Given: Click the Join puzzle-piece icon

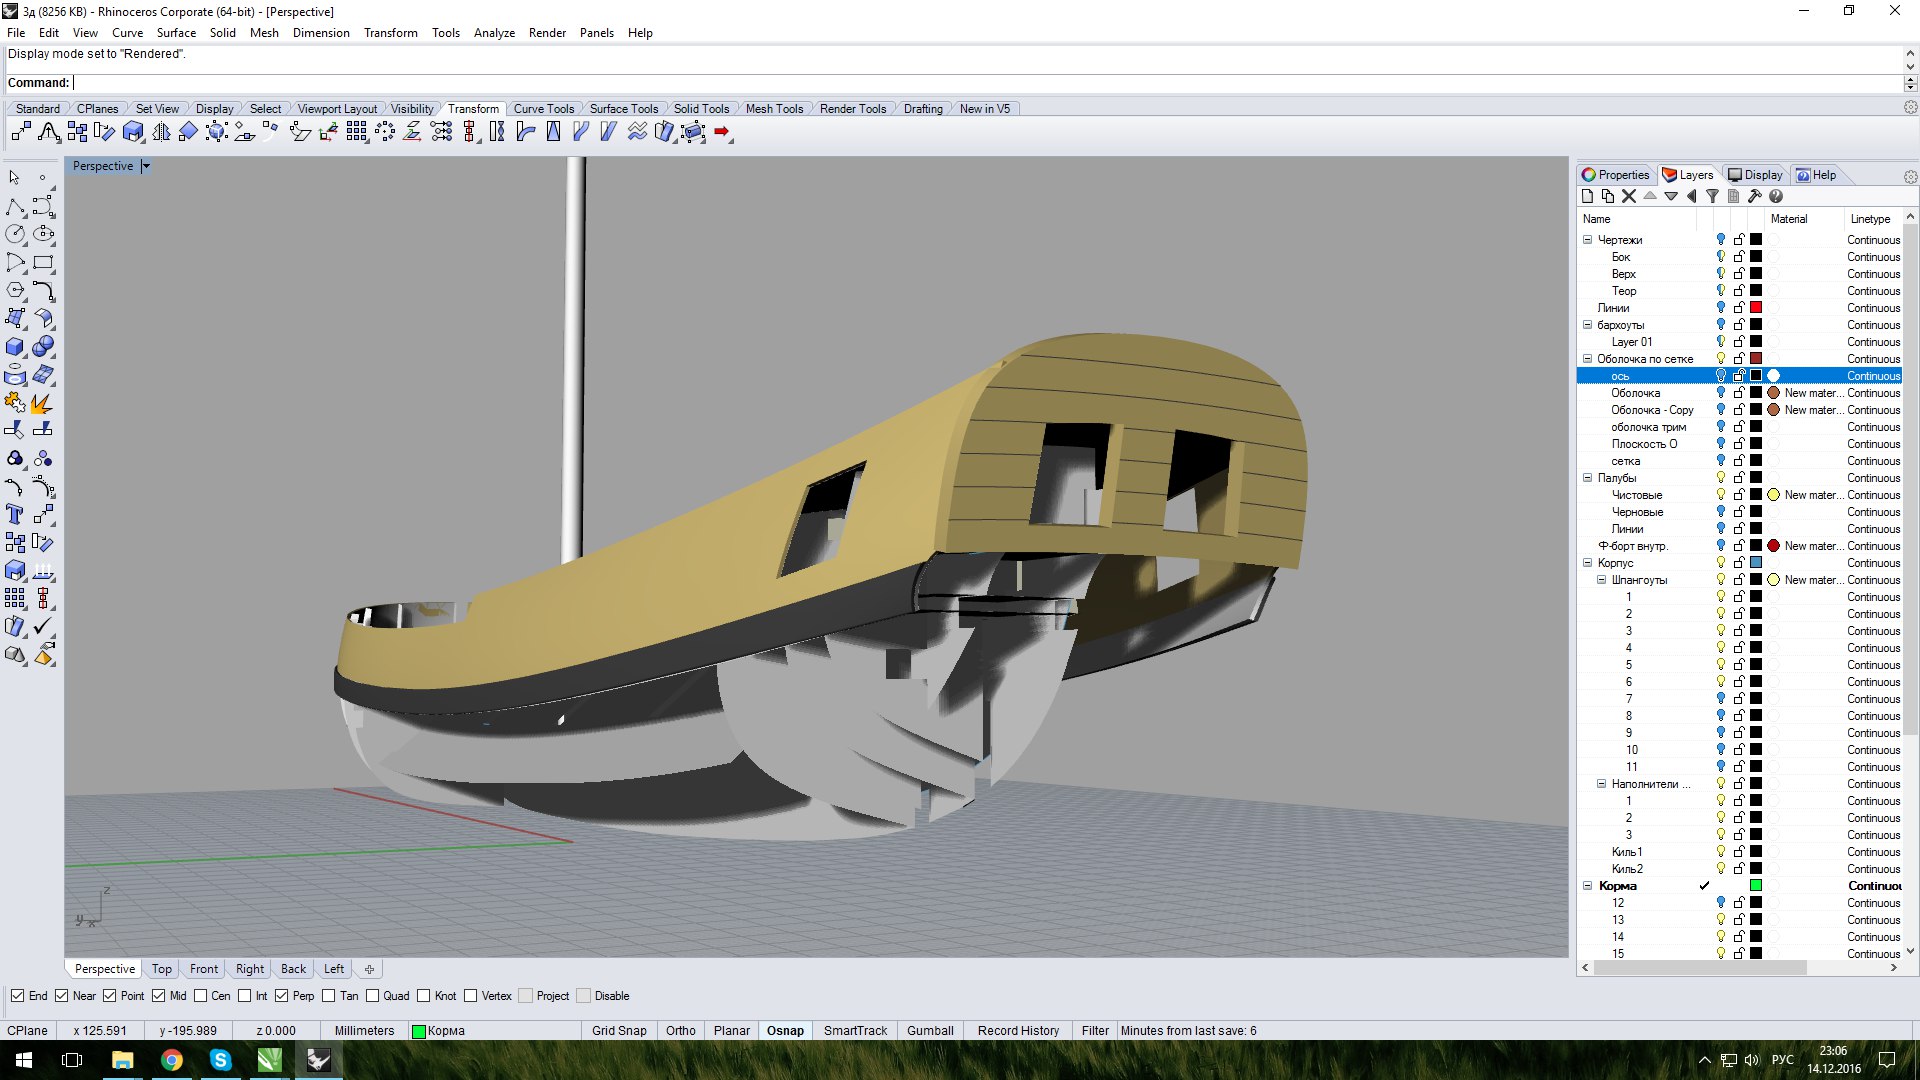Looking at the screenshot, I should coord(15,403).
